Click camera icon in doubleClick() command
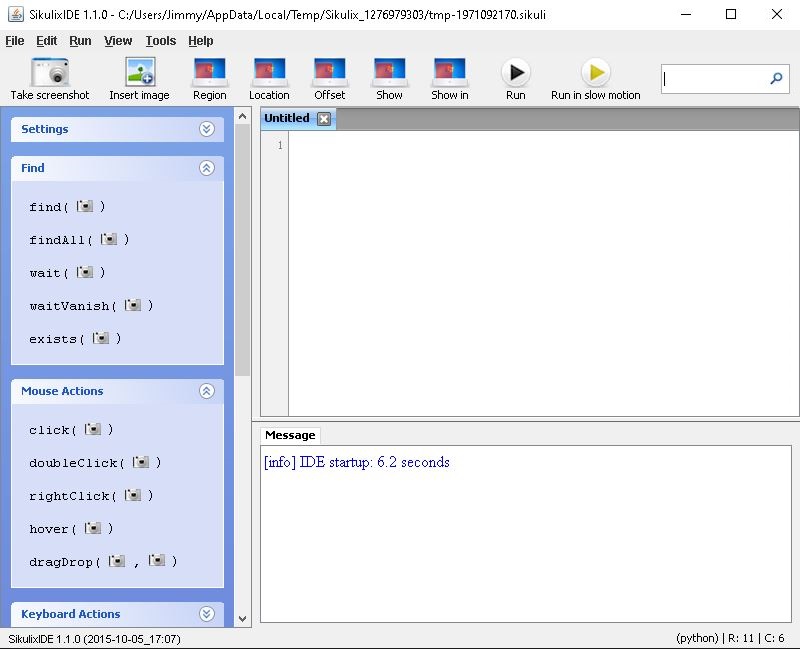This screenshot has height=650, width=800. point(141,462)
